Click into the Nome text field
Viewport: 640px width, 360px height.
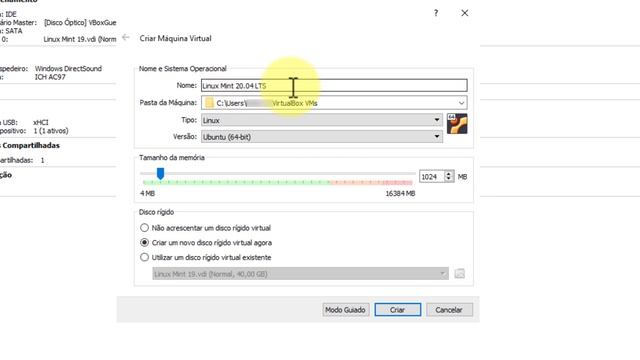pos(334,86)
